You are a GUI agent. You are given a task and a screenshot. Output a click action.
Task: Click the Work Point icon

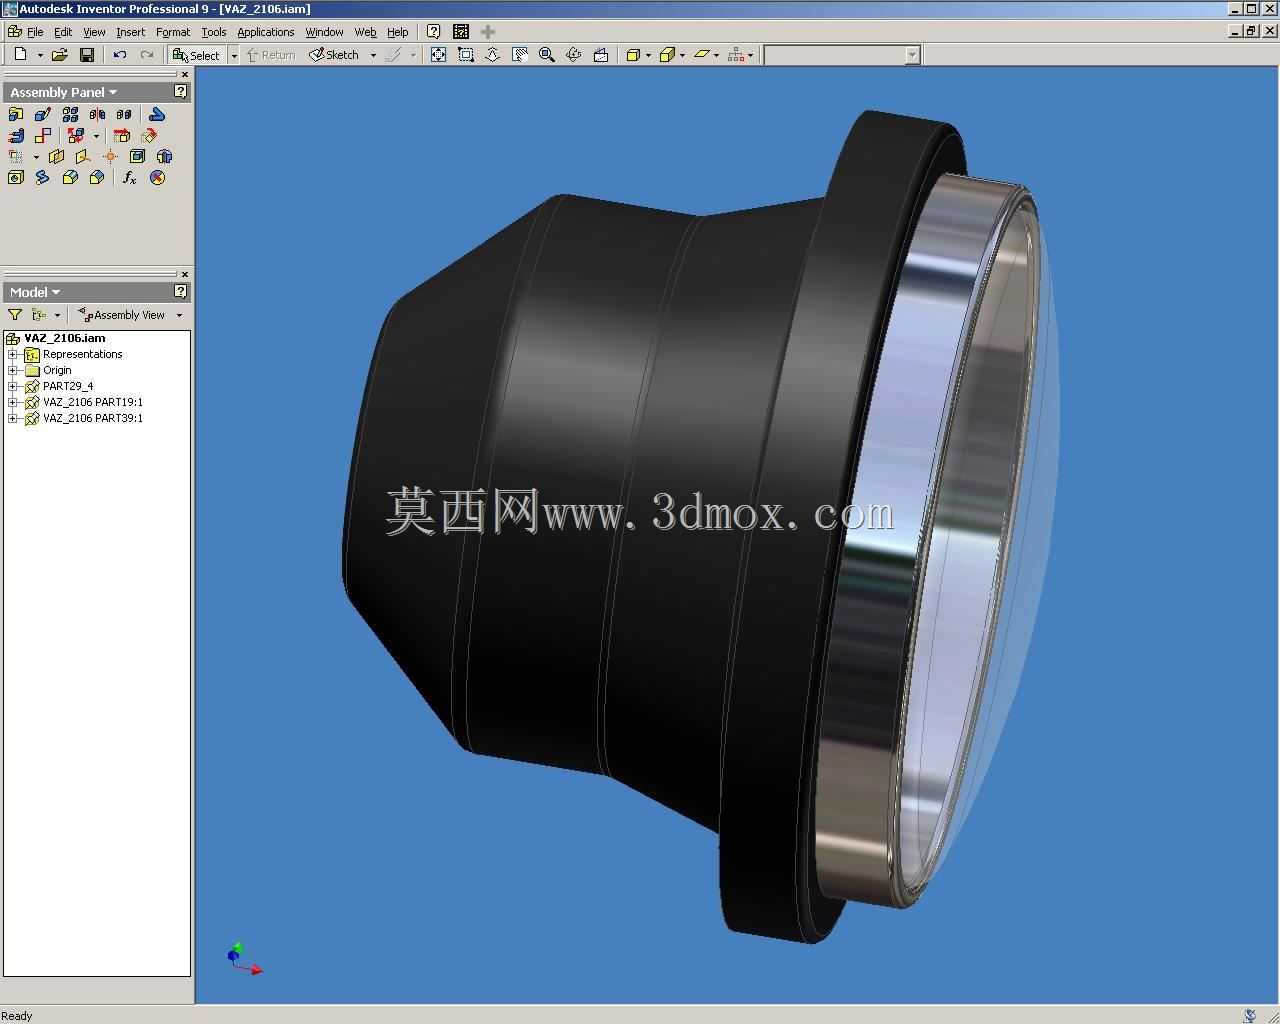coord(110,157)
